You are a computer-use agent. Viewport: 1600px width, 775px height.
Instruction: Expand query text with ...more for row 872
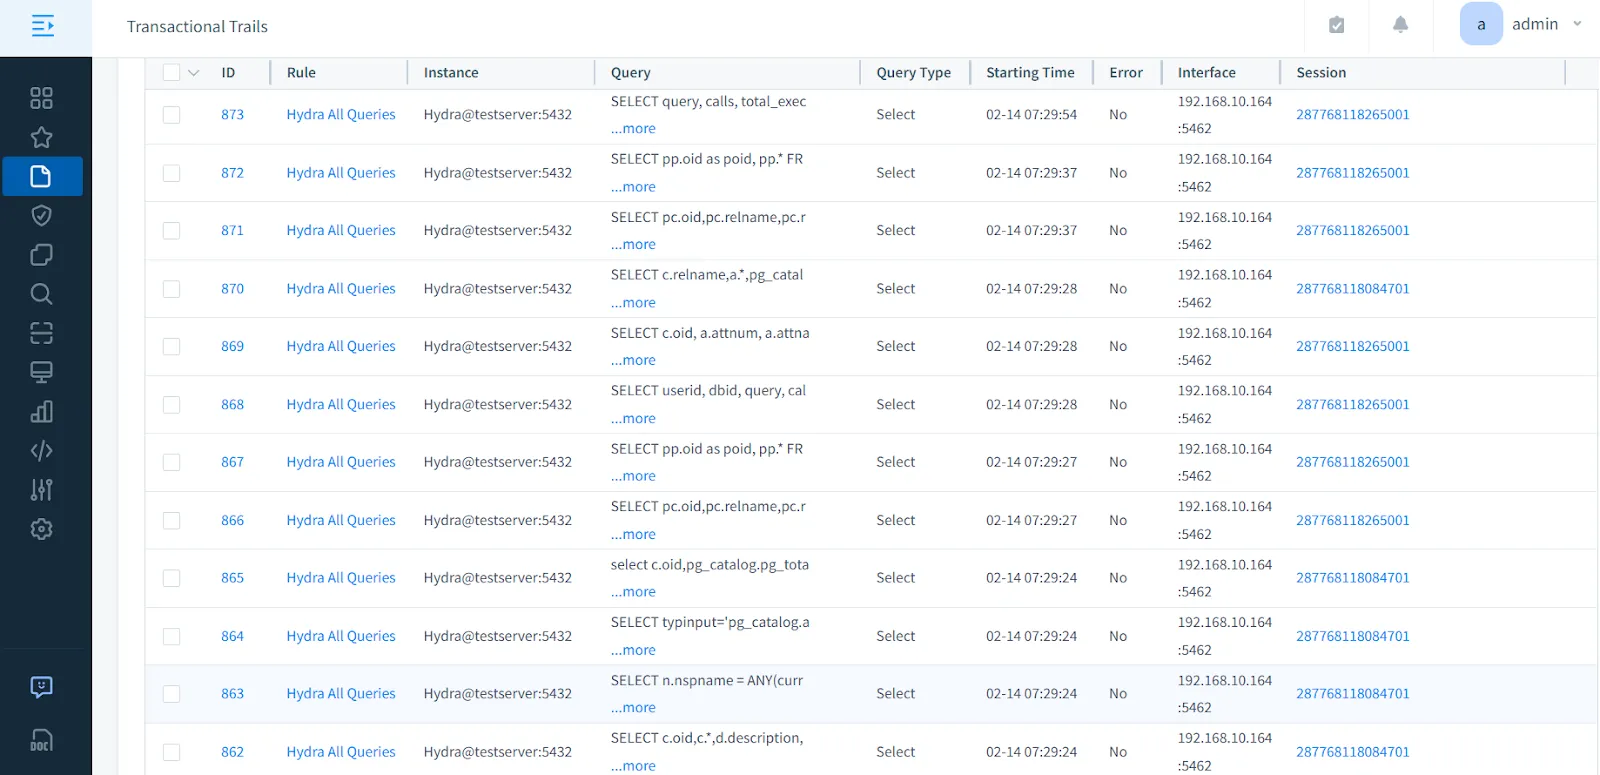pyautogui.click(x=633, y=187)
